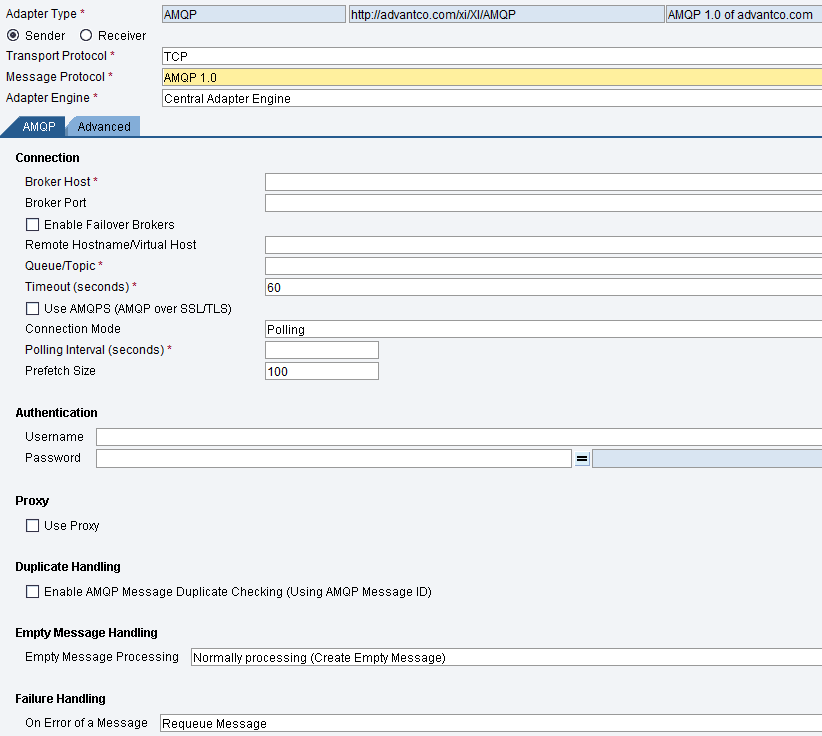The image size is (822, 736).
Task: Open the Transport Protocol dropdown
Action: click(490, 56)
